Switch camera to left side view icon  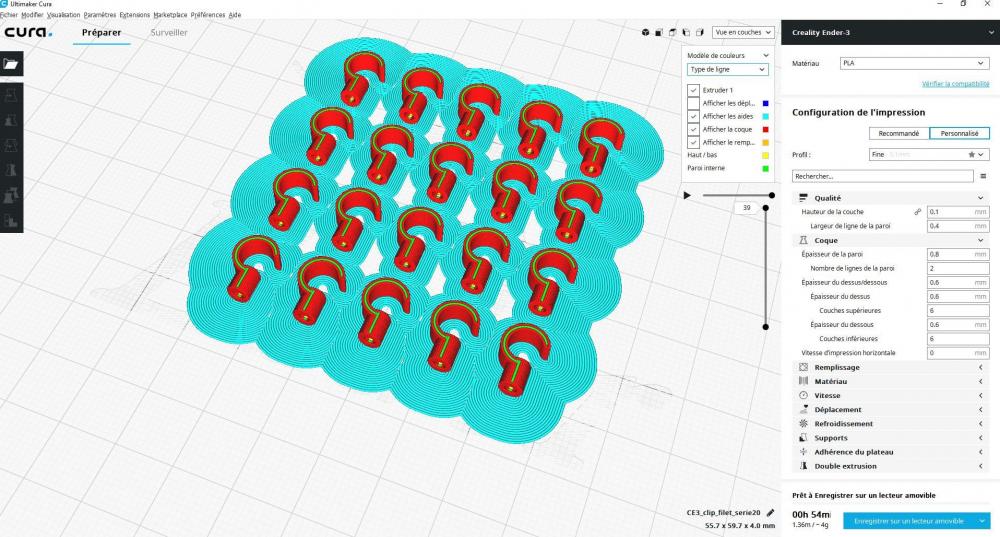point(686,33)
